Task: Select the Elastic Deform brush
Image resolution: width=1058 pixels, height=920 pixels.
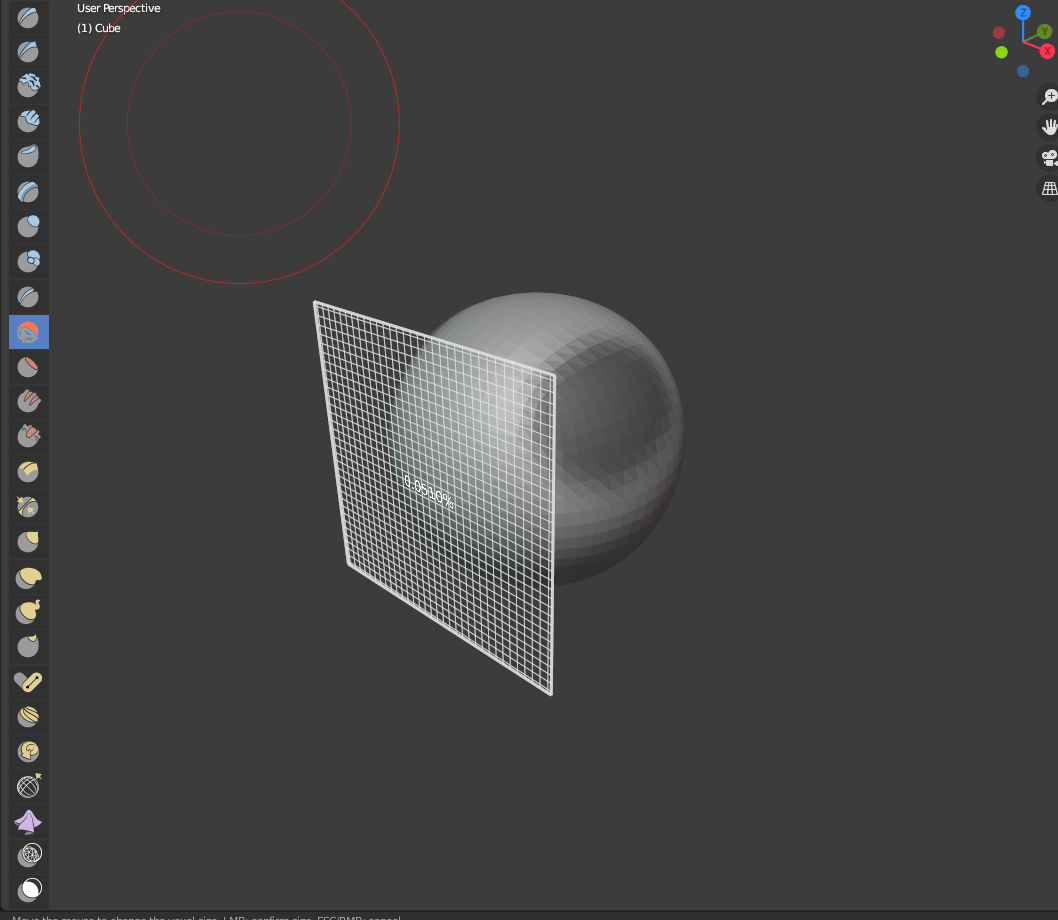Action: coord(28,542)
